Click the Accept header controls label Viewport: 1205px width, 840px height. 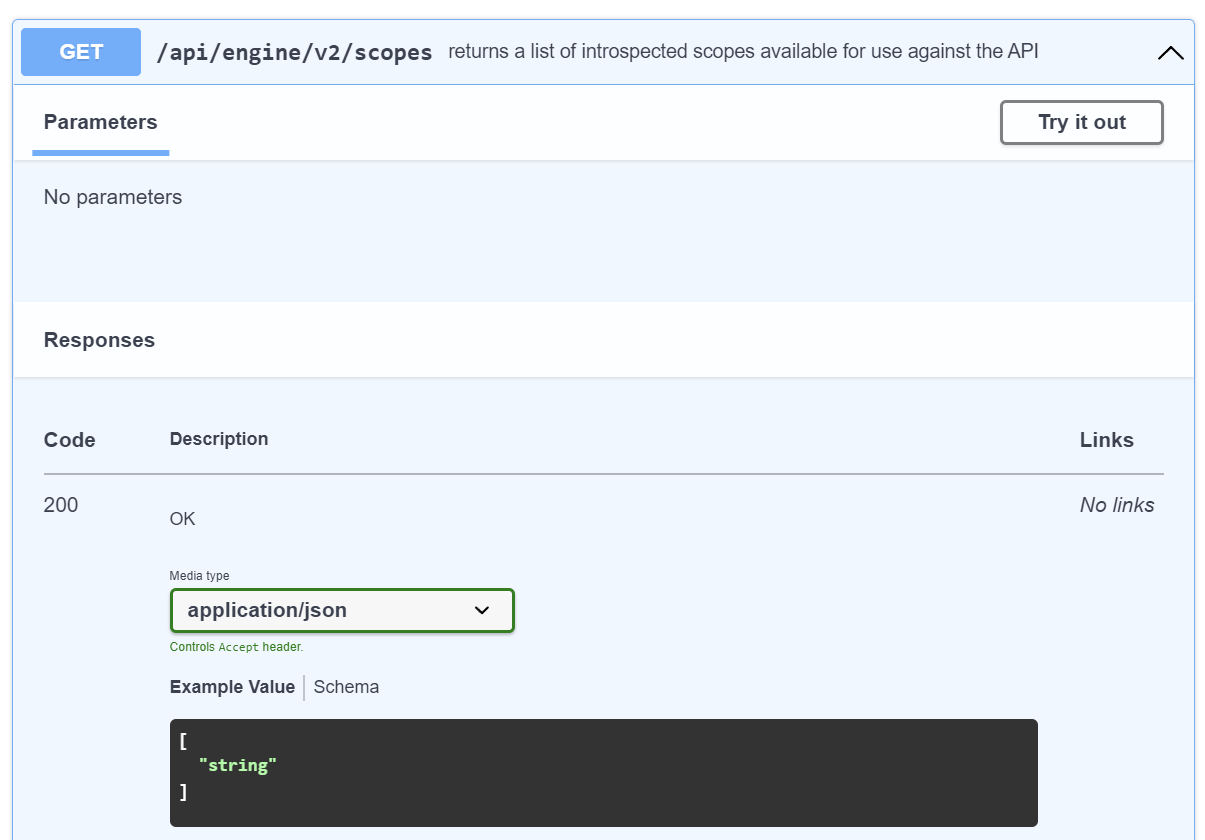237,647
